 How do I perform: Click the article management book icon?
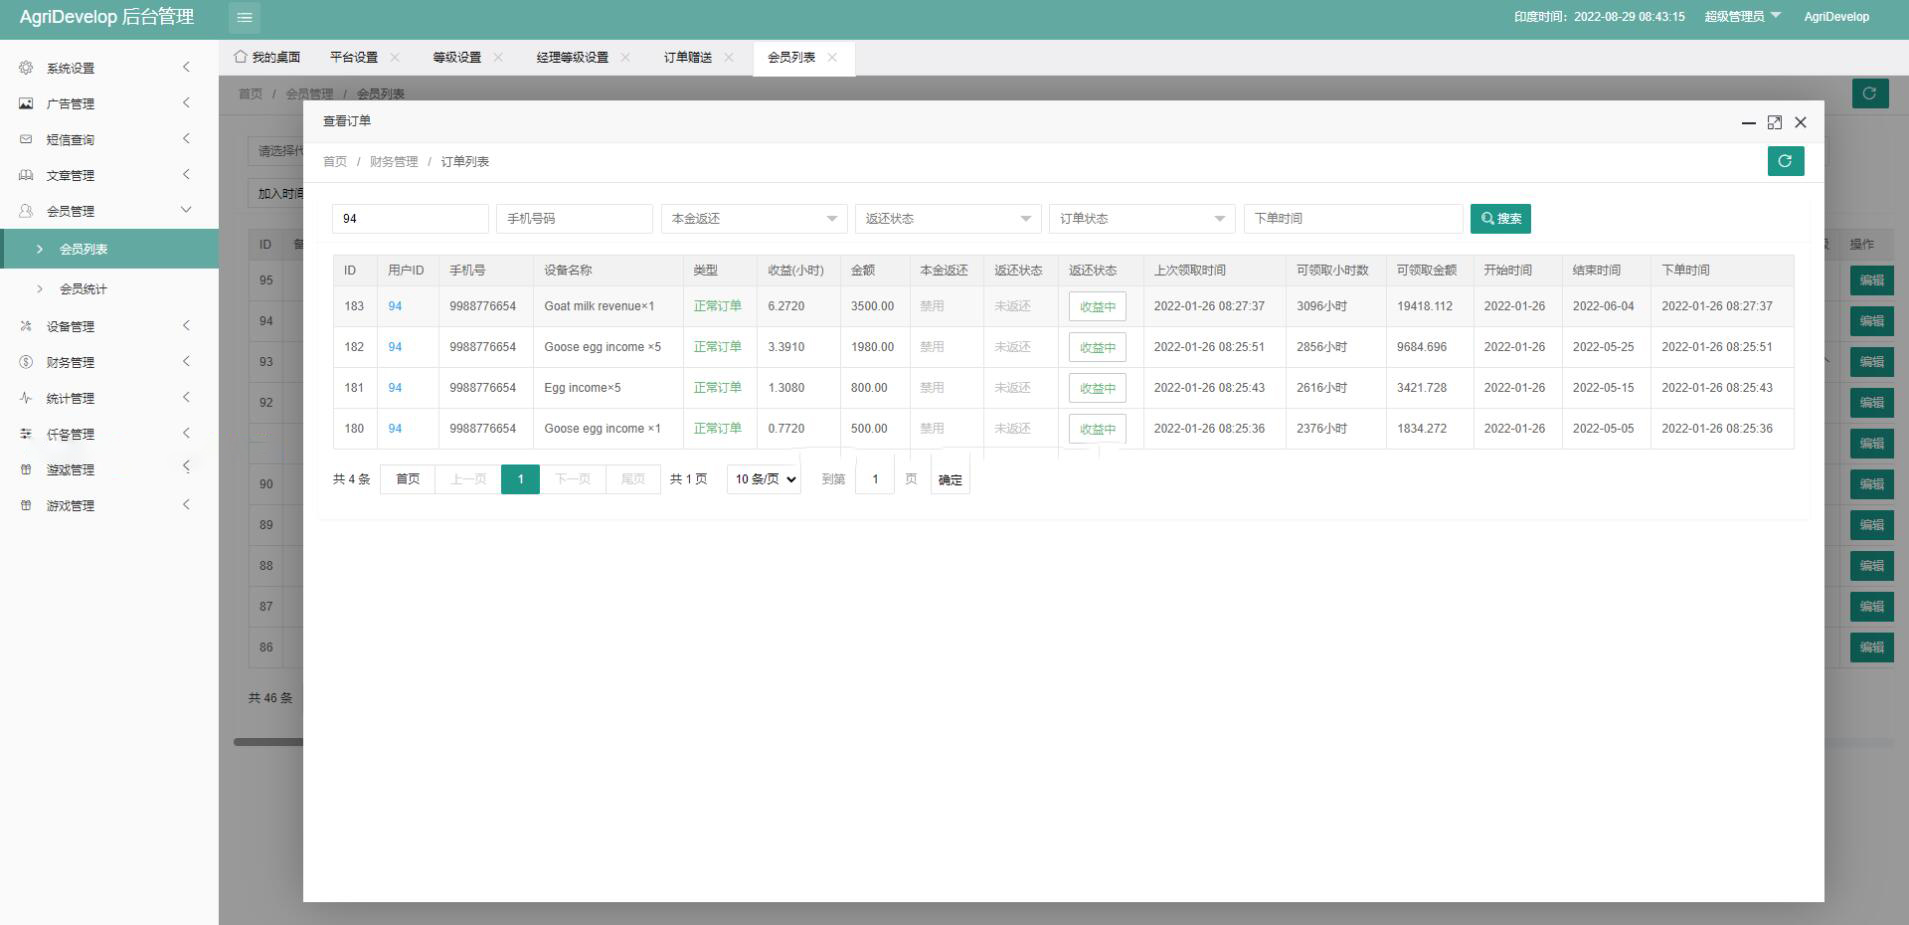[26, 176]
